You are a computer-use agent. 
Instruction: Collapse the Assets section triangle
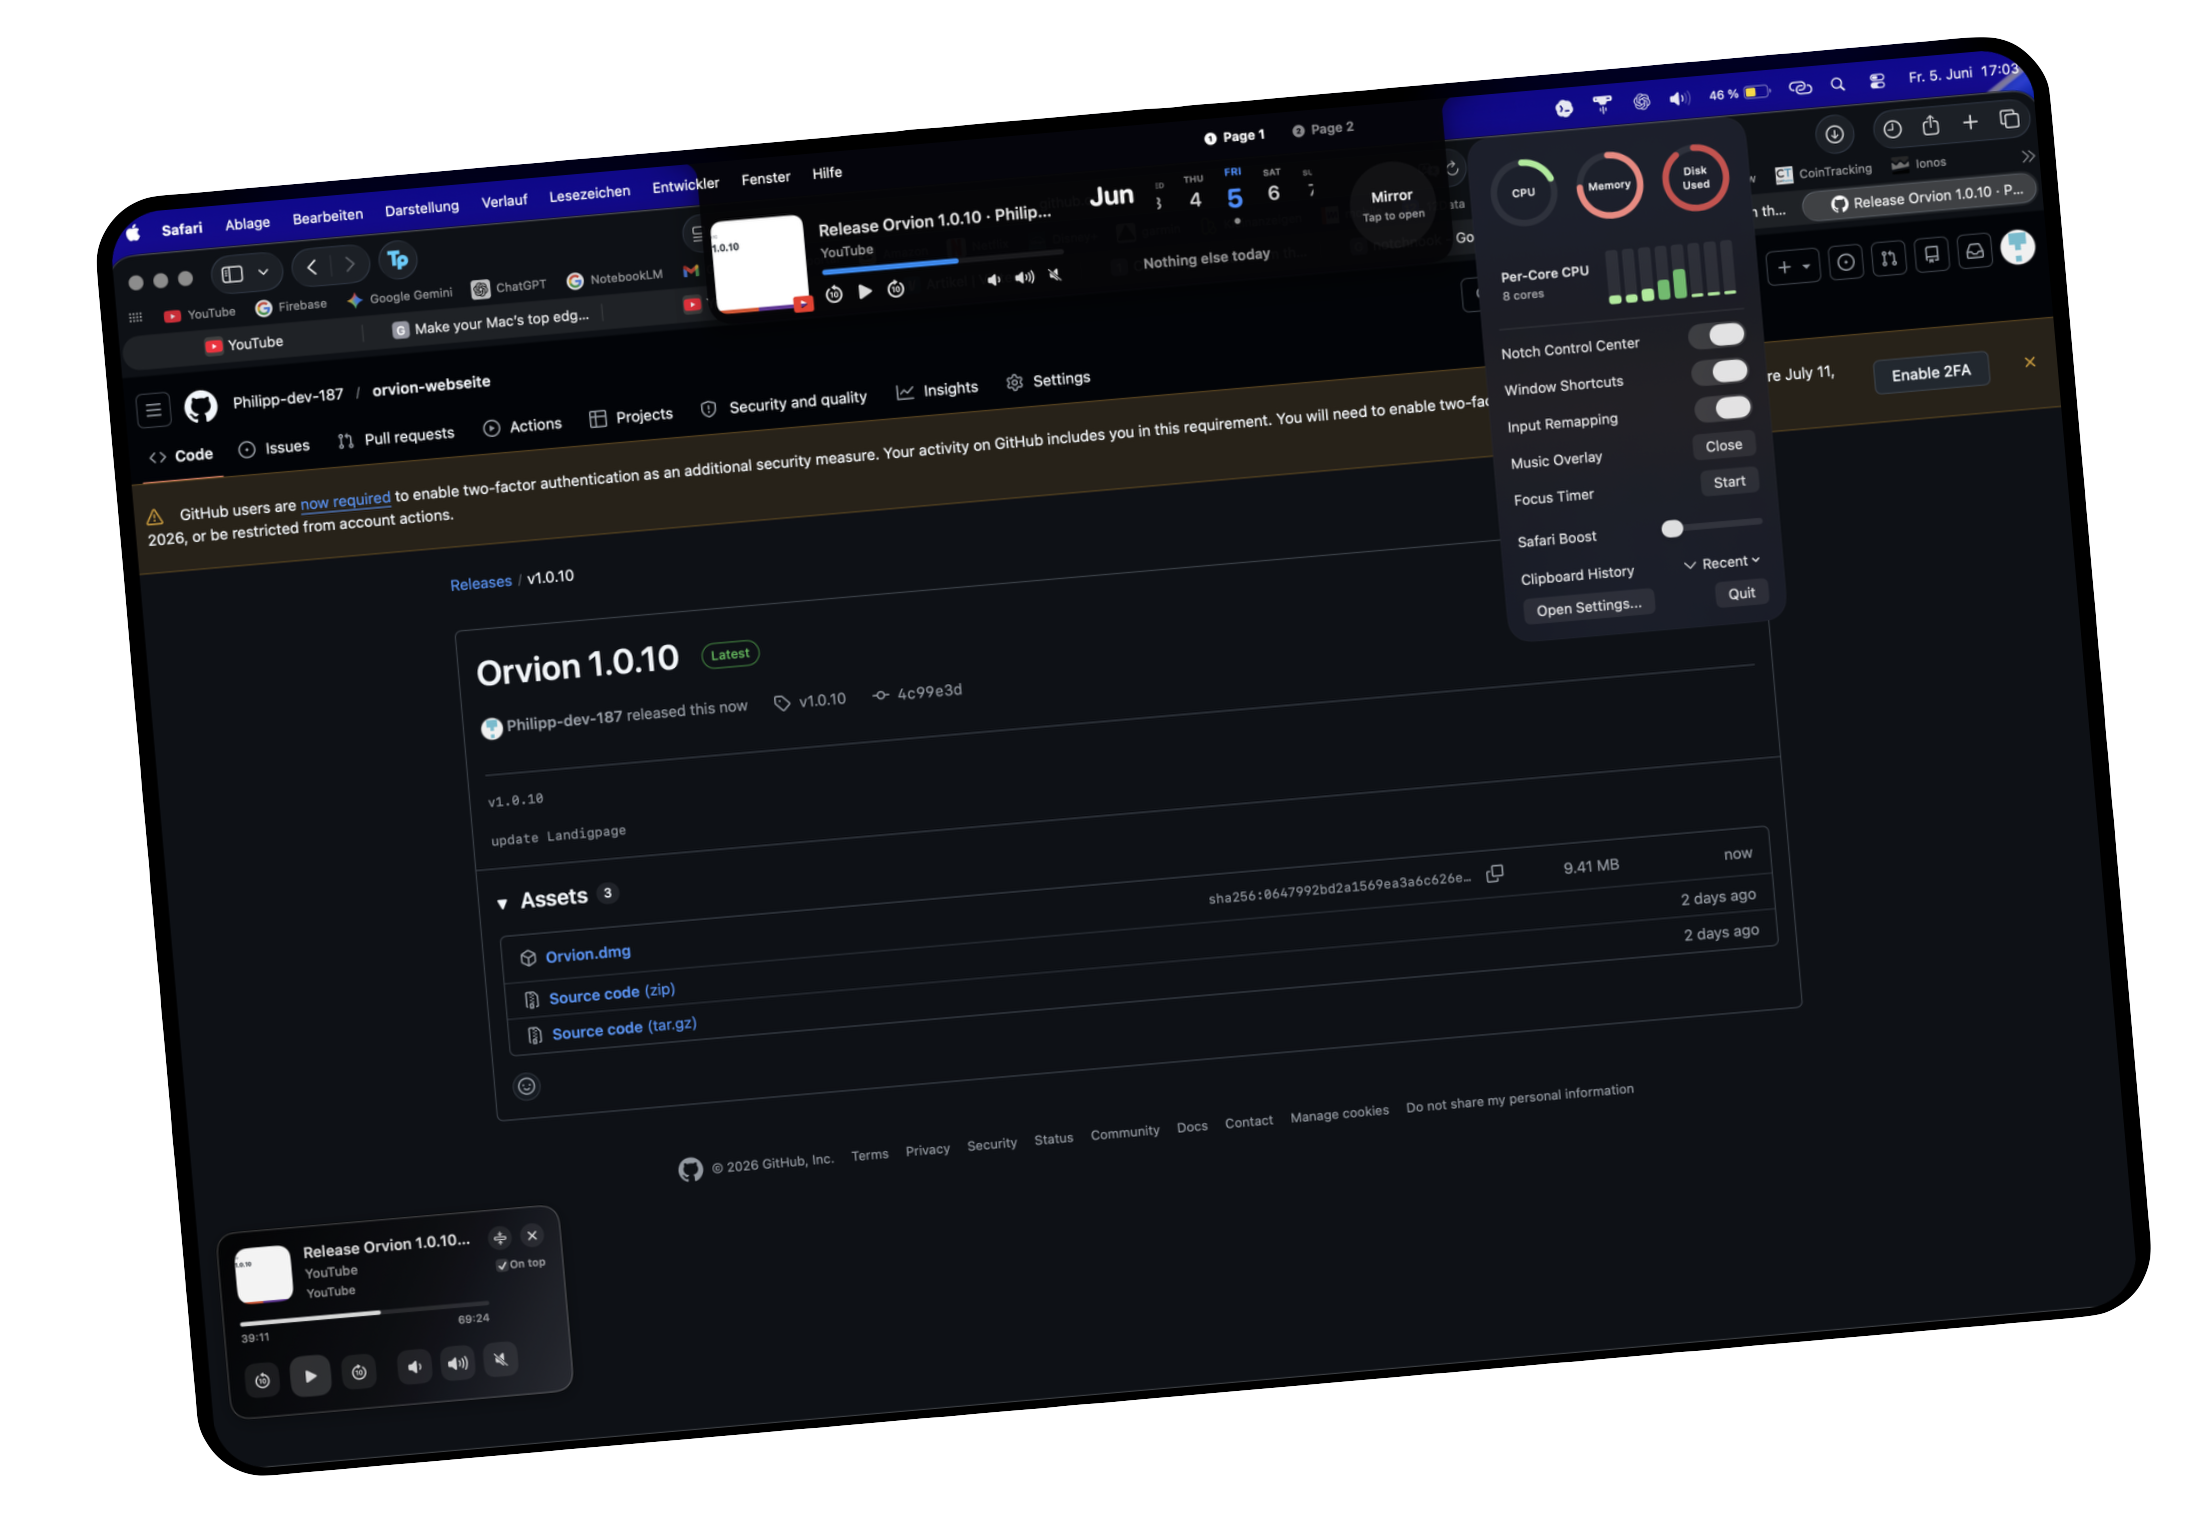(x=502, y=904)
